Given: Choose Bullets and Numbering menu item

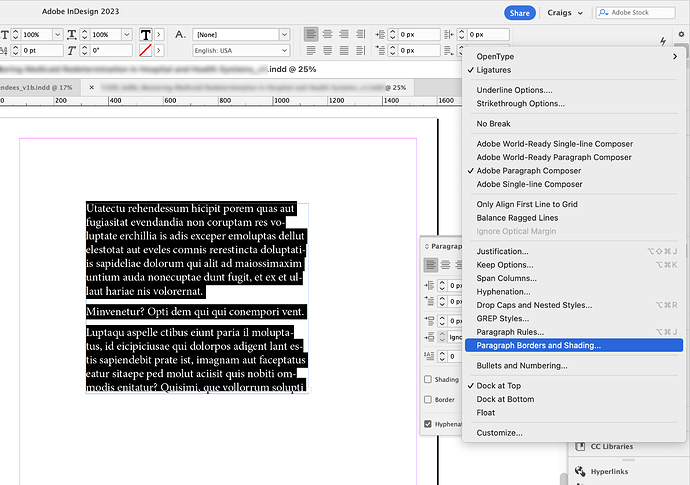Looking at the screenshot, I should pyautogui.click(x=574, y=366).
